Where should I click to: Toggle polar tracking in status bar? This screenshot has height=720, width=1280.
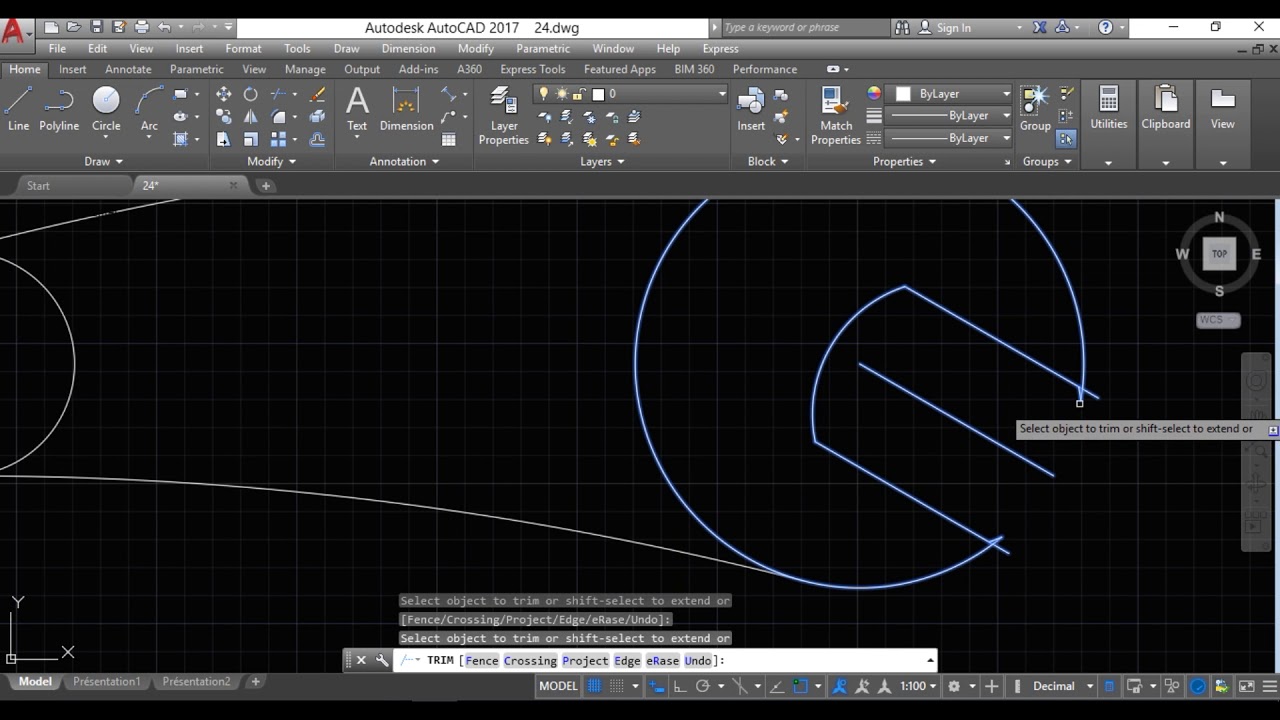pos(702,686)
